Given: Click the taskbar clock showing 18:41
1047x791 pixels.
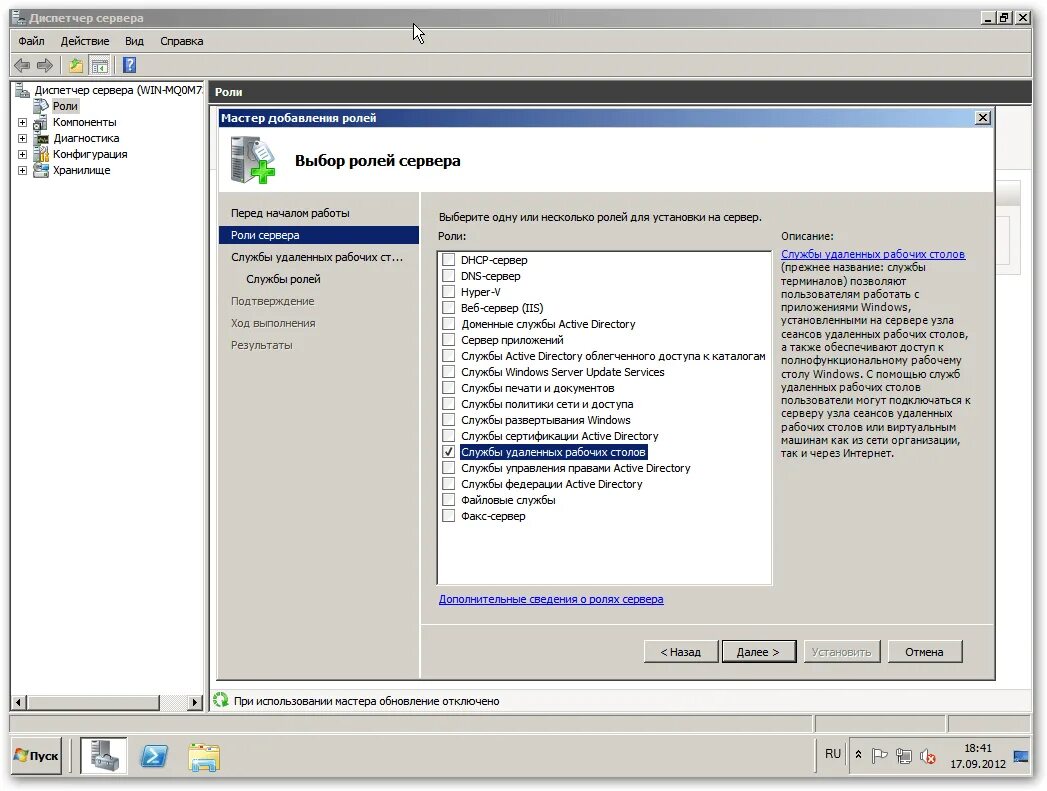Looking at the screenshot, I should click(978, 748).
